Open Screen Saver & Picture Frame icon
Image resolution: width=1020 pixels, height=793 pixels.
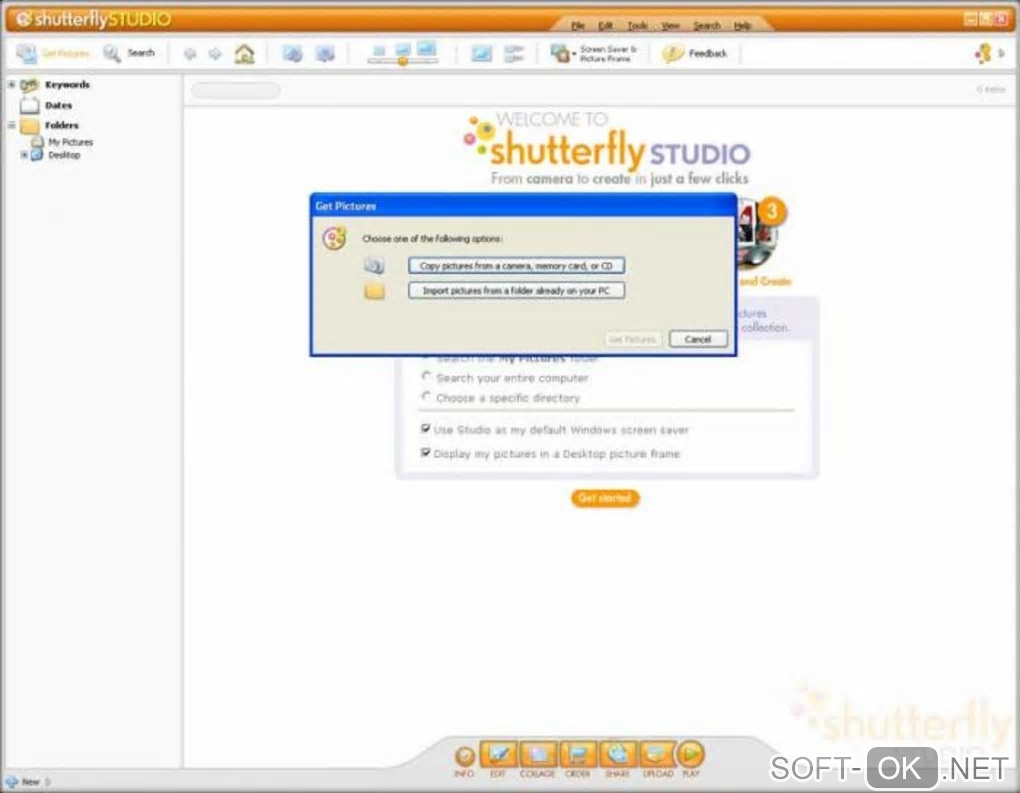pos(559,53)
